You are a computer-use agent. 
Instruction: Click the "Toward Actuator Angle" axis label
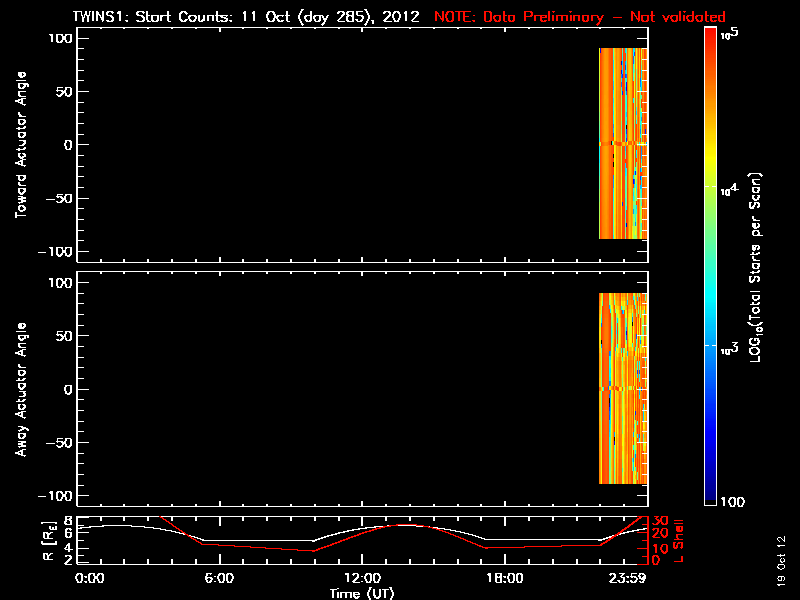tap(21, 145)
